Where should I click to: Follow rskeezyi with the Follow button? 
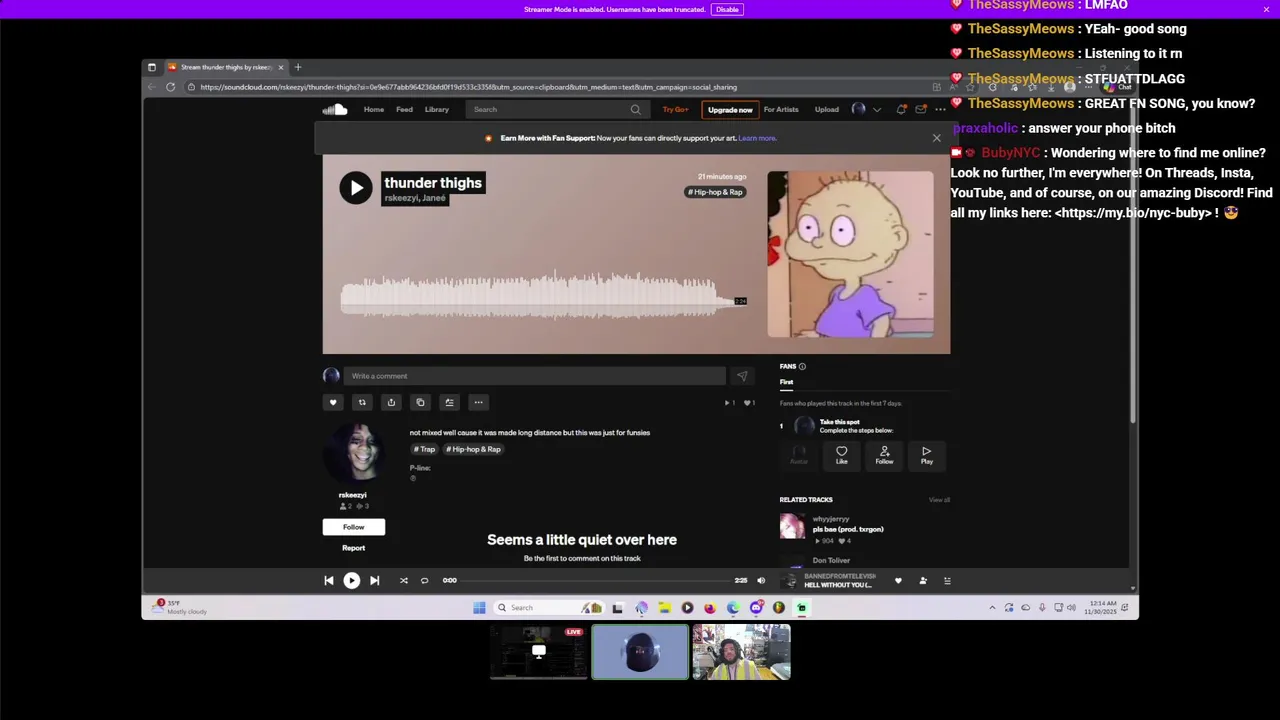tap(354, 527)
